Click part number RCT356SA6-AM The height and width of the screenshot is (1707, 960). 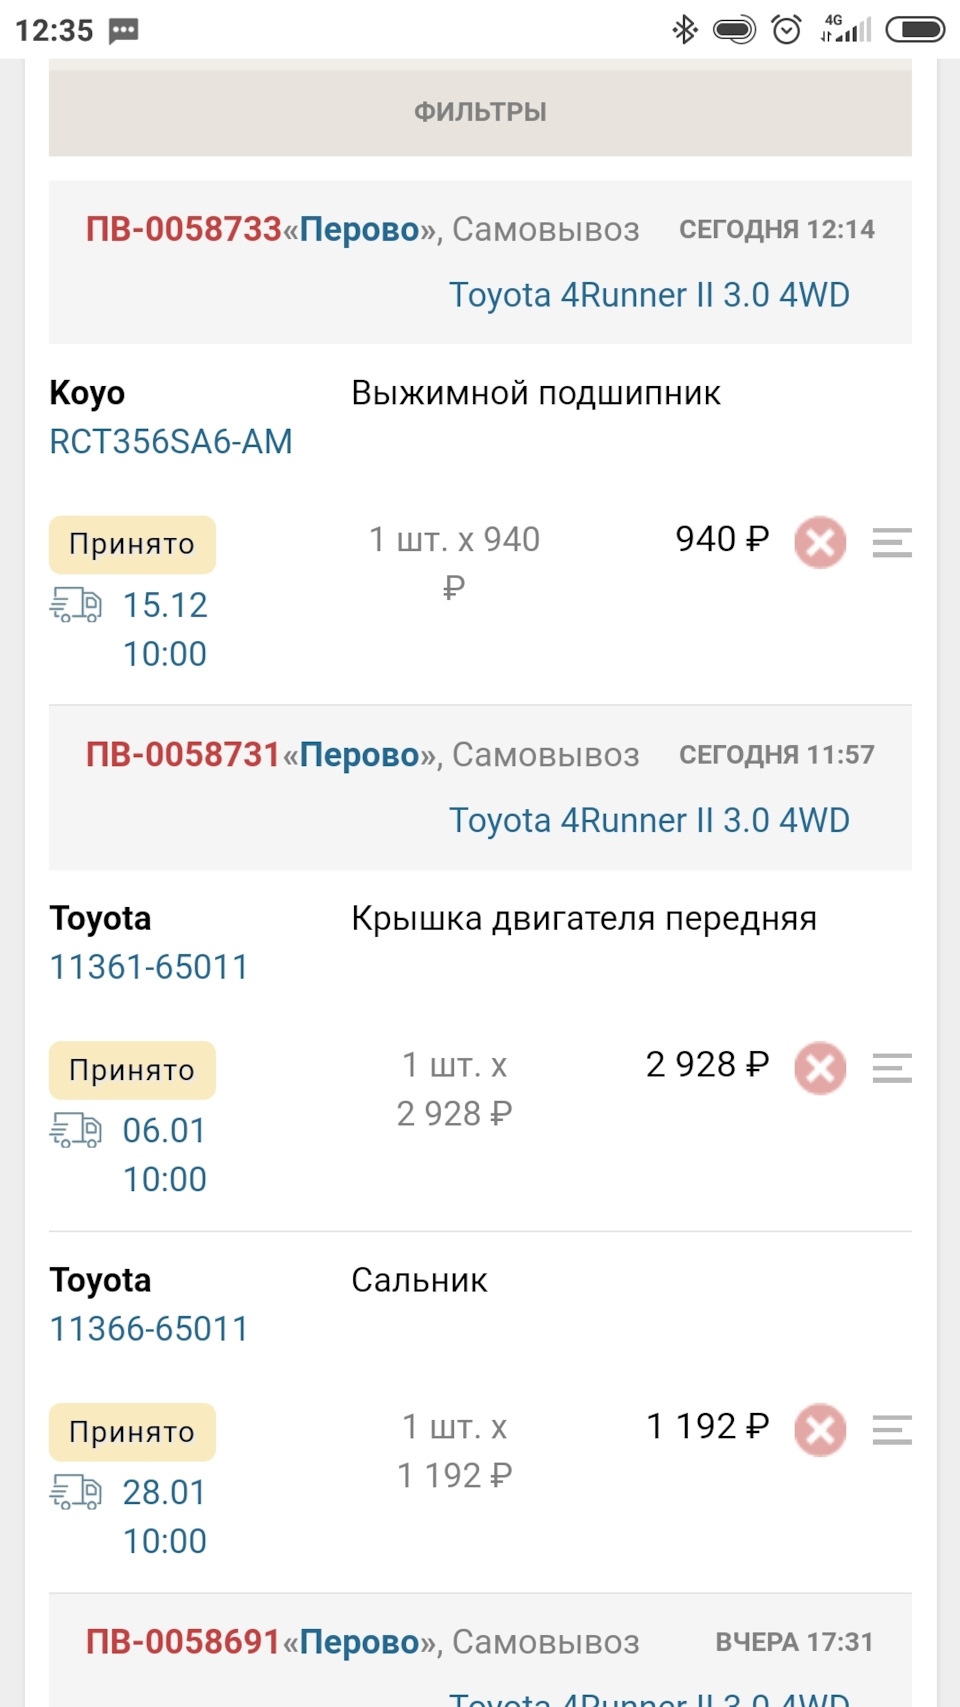pyautogui.click(x=170, y=441)
